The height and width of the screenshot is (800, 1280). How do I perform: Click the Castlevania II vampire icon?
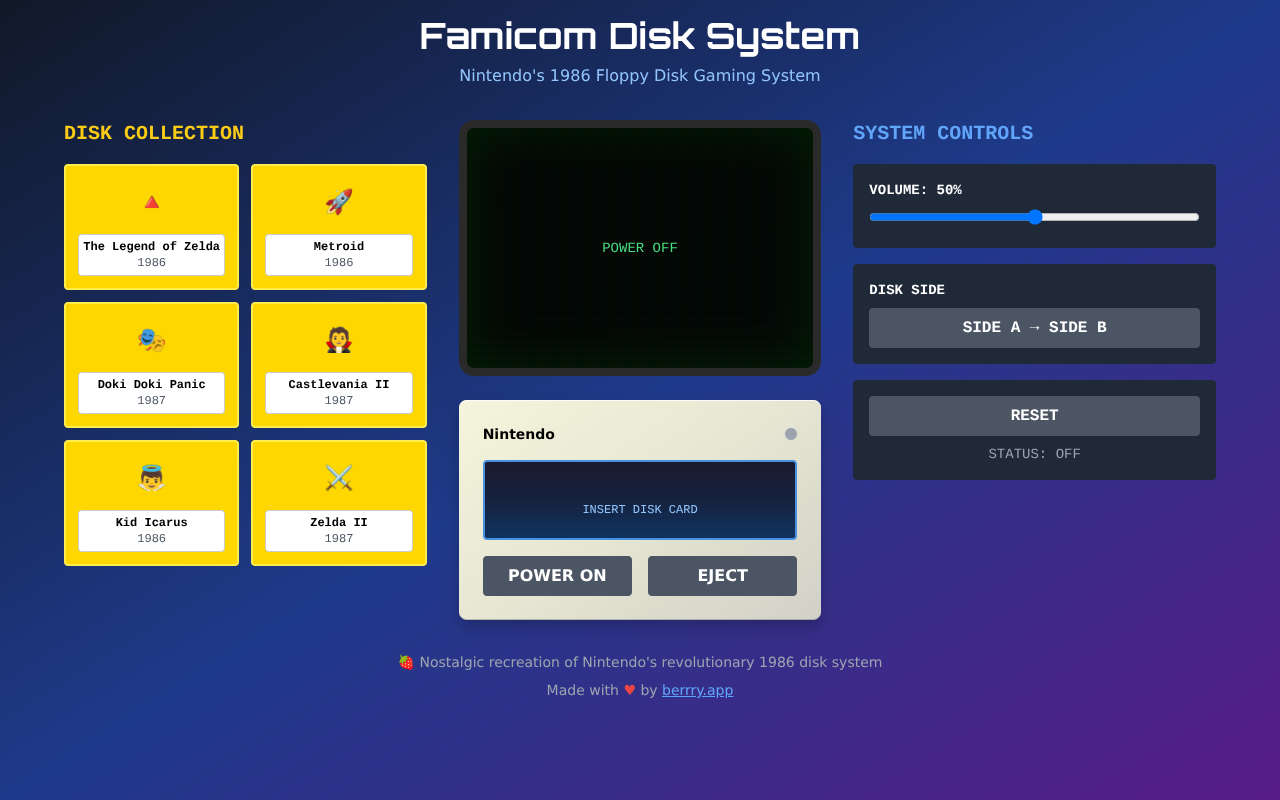(x=339, y=338)
